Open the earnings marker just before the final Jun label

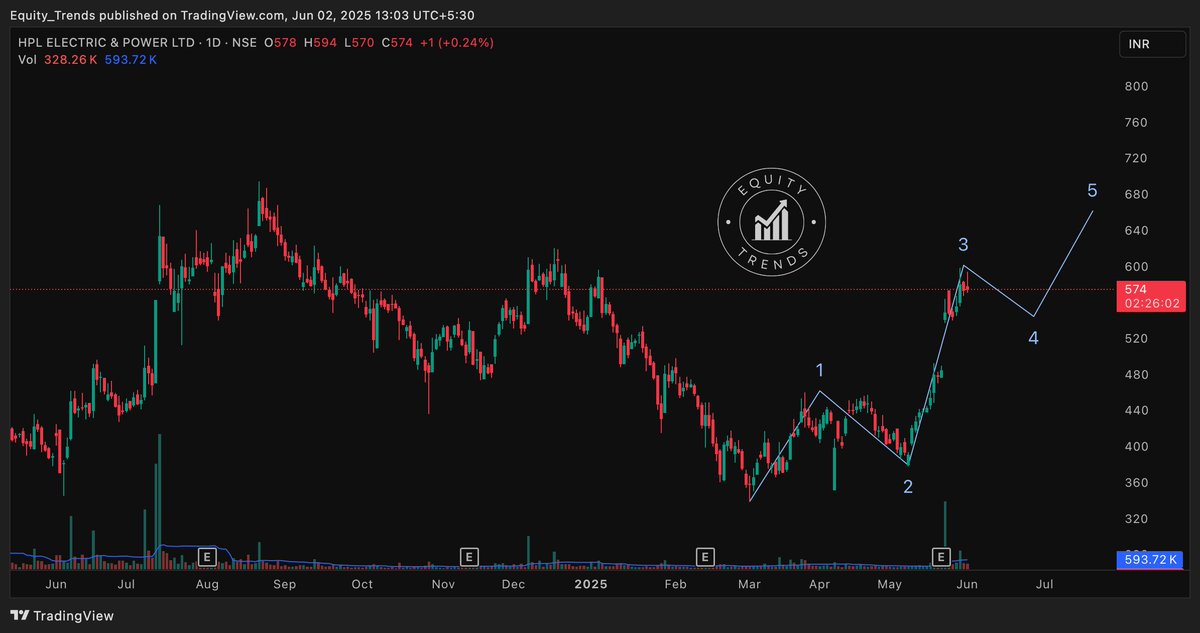pyautogui.click(x=941, y=555)
